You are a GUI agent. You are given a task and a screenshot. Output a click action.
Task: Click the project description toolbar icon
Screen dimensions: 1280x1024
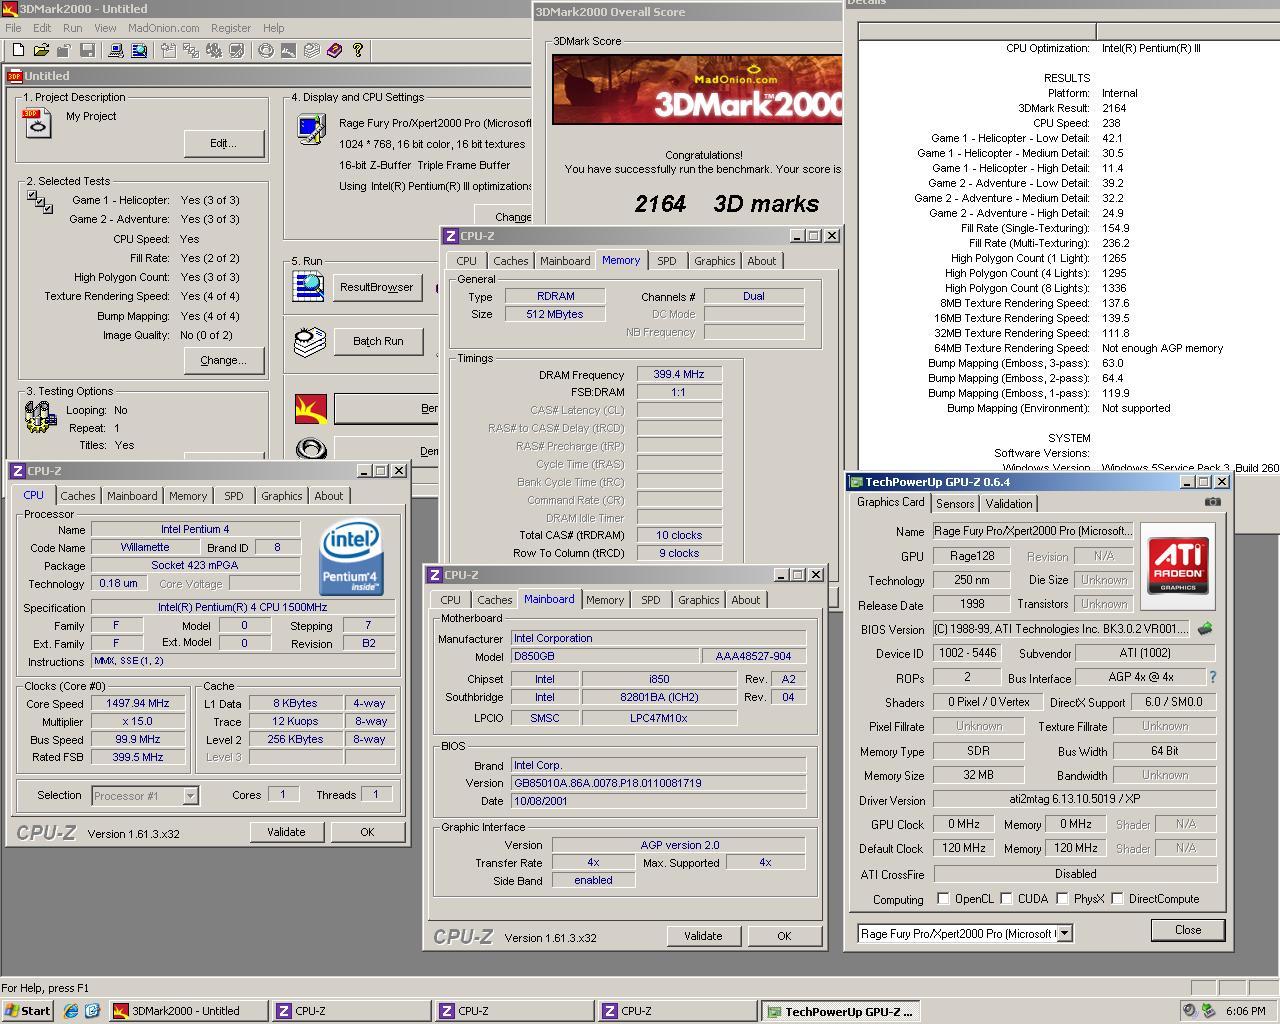pyautogui.click(x=166, y=50)
